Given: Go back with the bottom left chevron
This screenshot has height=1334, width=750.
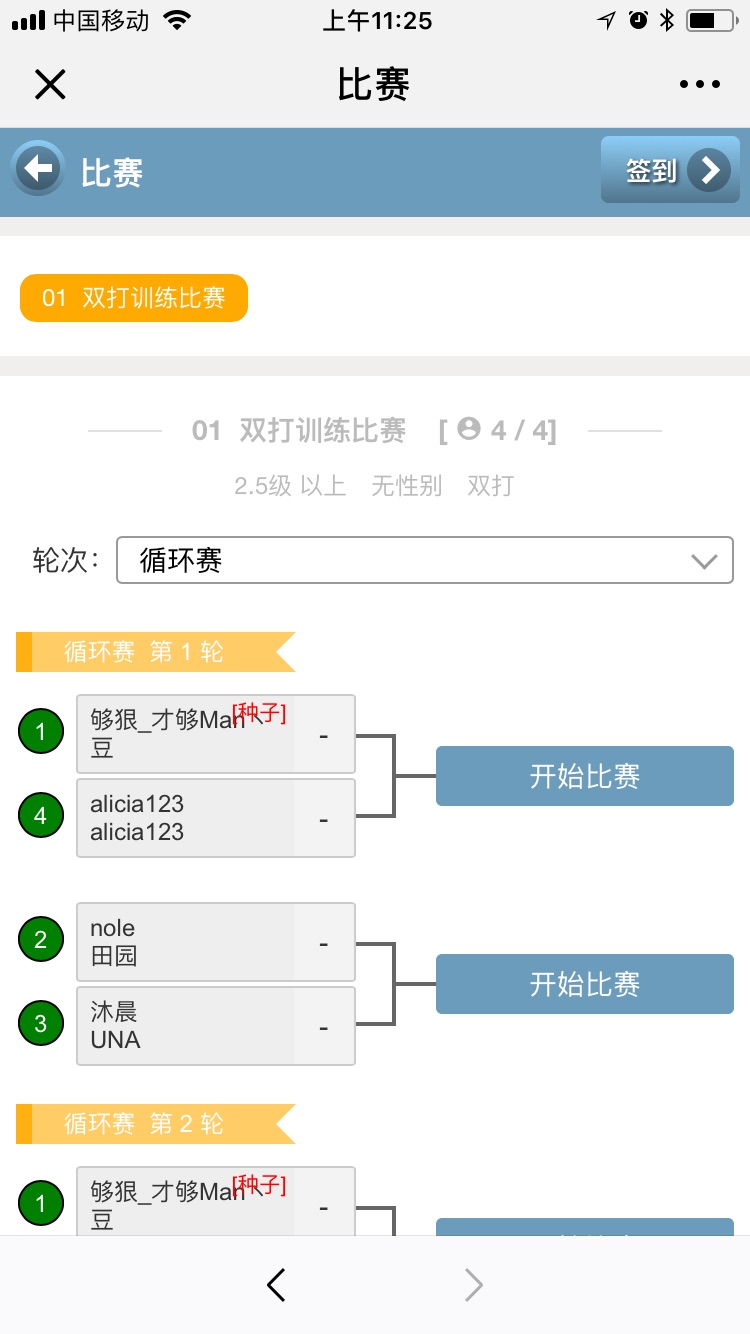Looking at the screenshot, I should pos(277,1285).
